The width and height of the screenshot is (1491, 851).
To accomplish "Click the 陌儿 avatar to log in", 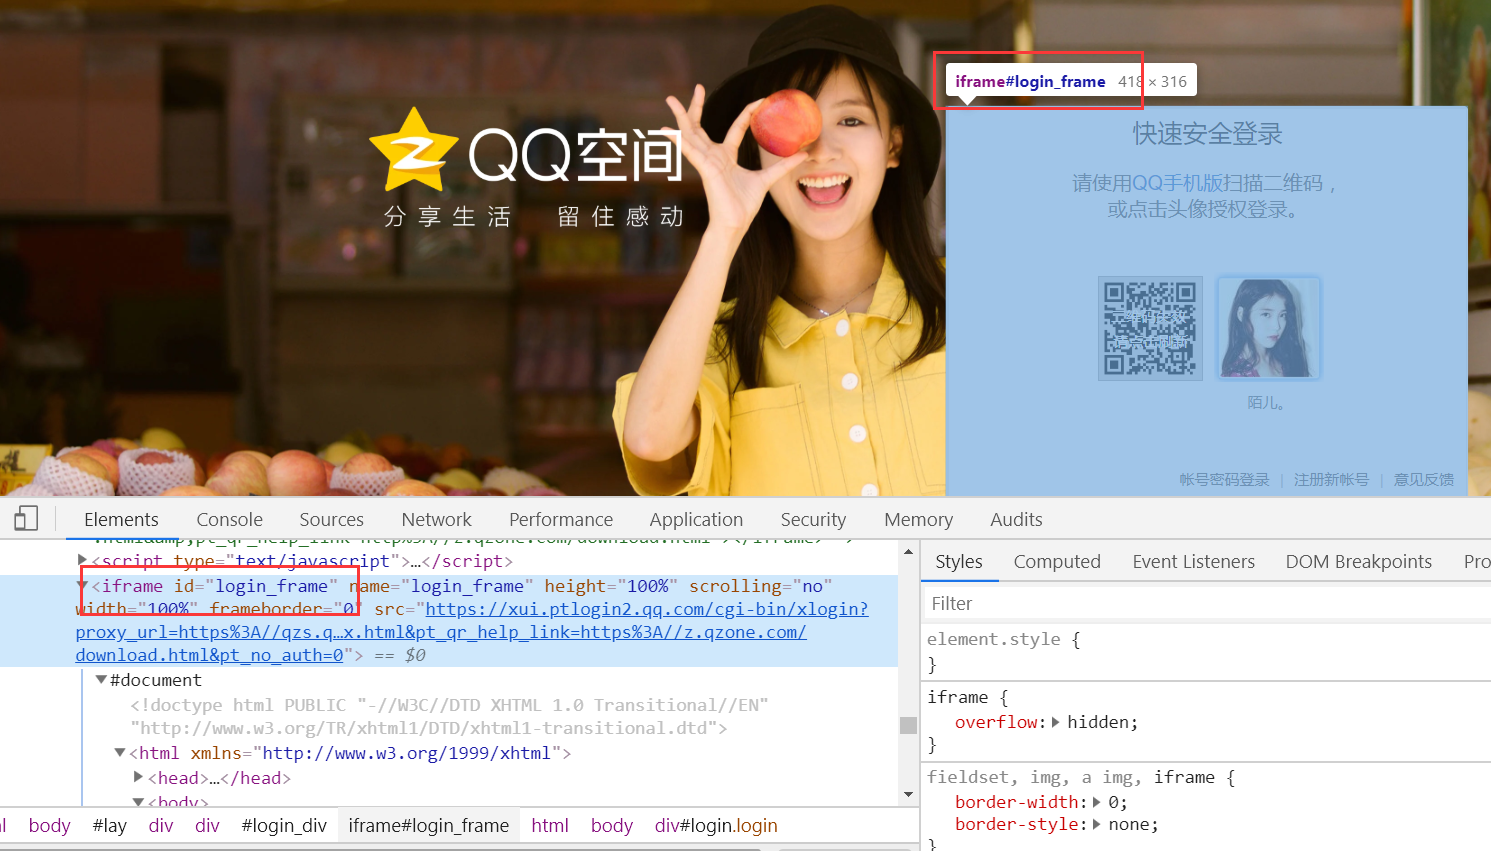I will click(1268, 328).
